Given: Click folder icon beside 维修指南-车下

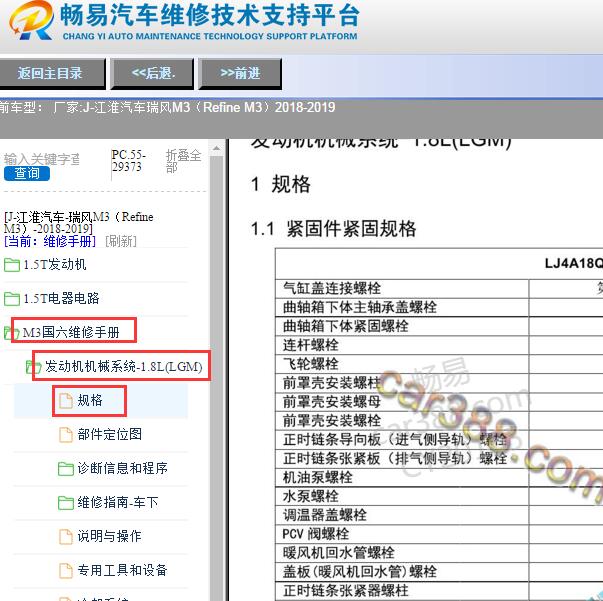Looking at the screenshot, I should [66, 503].
